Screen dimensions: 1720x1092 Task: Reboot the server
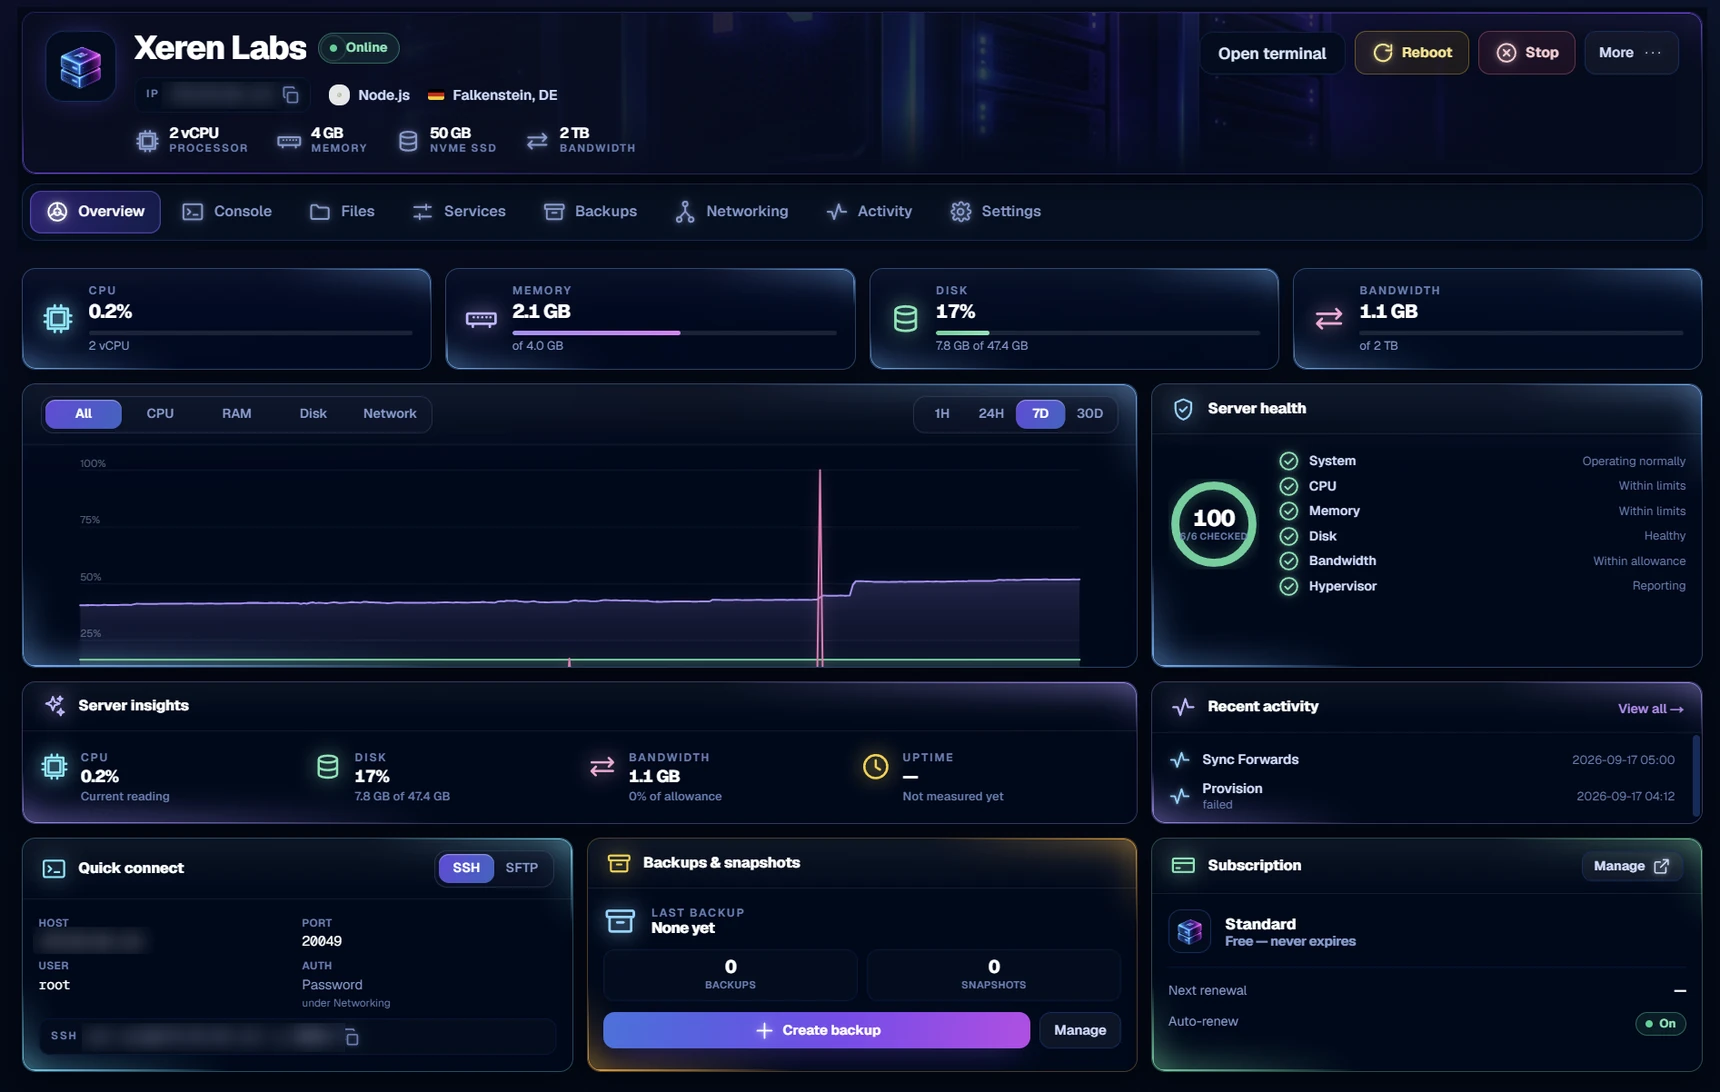coord(1411,53)
